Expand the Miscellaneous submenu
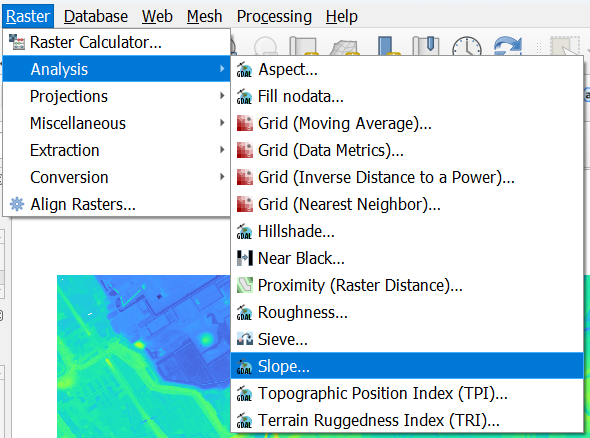 point(116,123)
